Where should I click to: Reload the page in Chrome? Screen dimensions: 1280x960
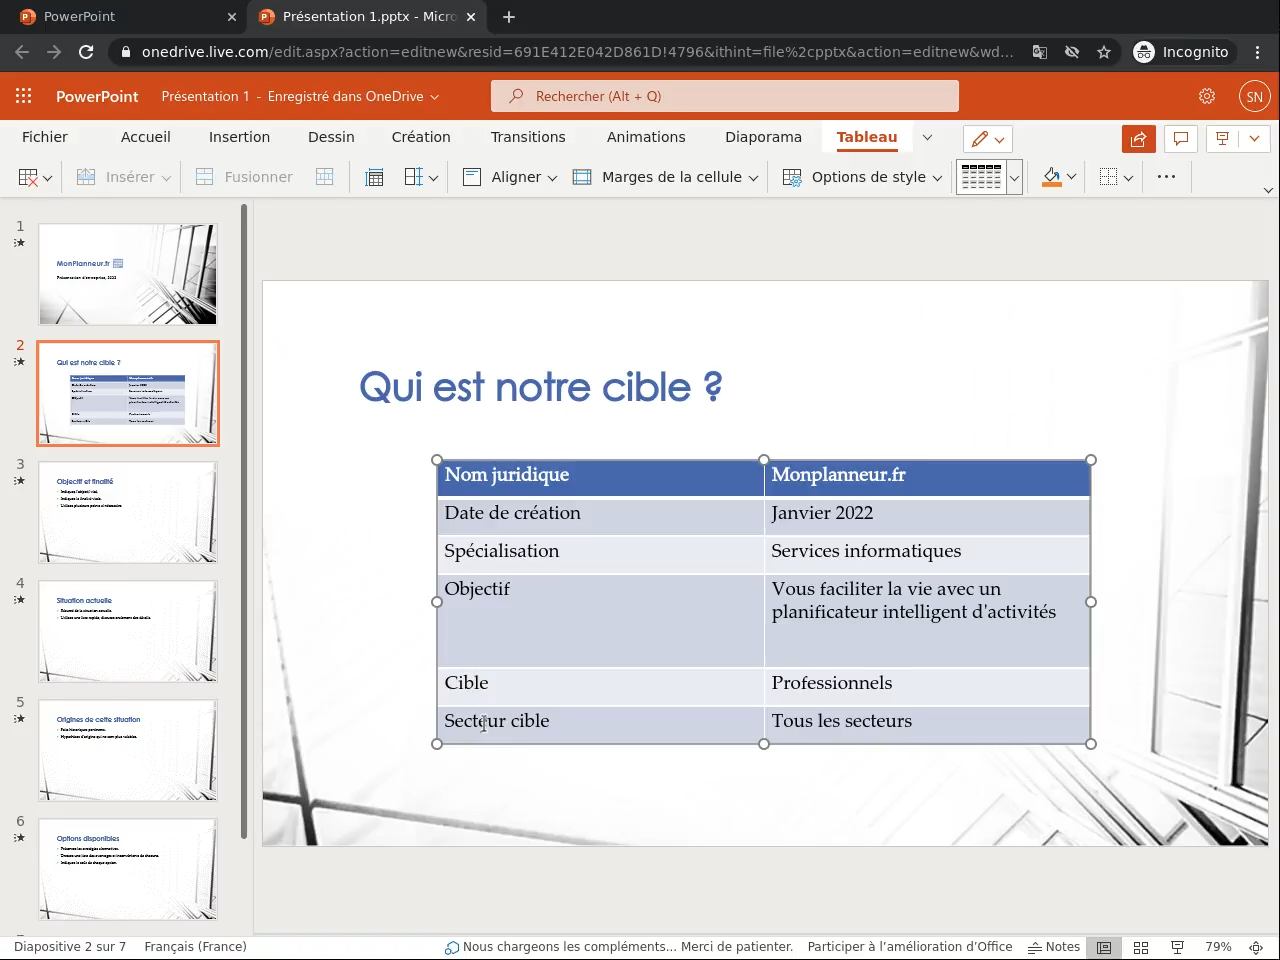86,52
